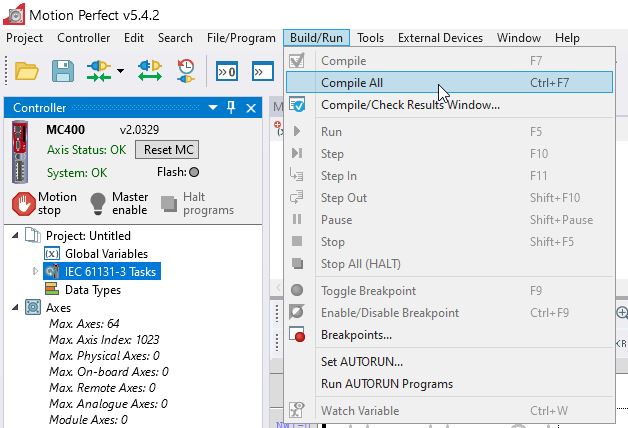Click the Stop All (HALT) entry

(x=449, y=264)
